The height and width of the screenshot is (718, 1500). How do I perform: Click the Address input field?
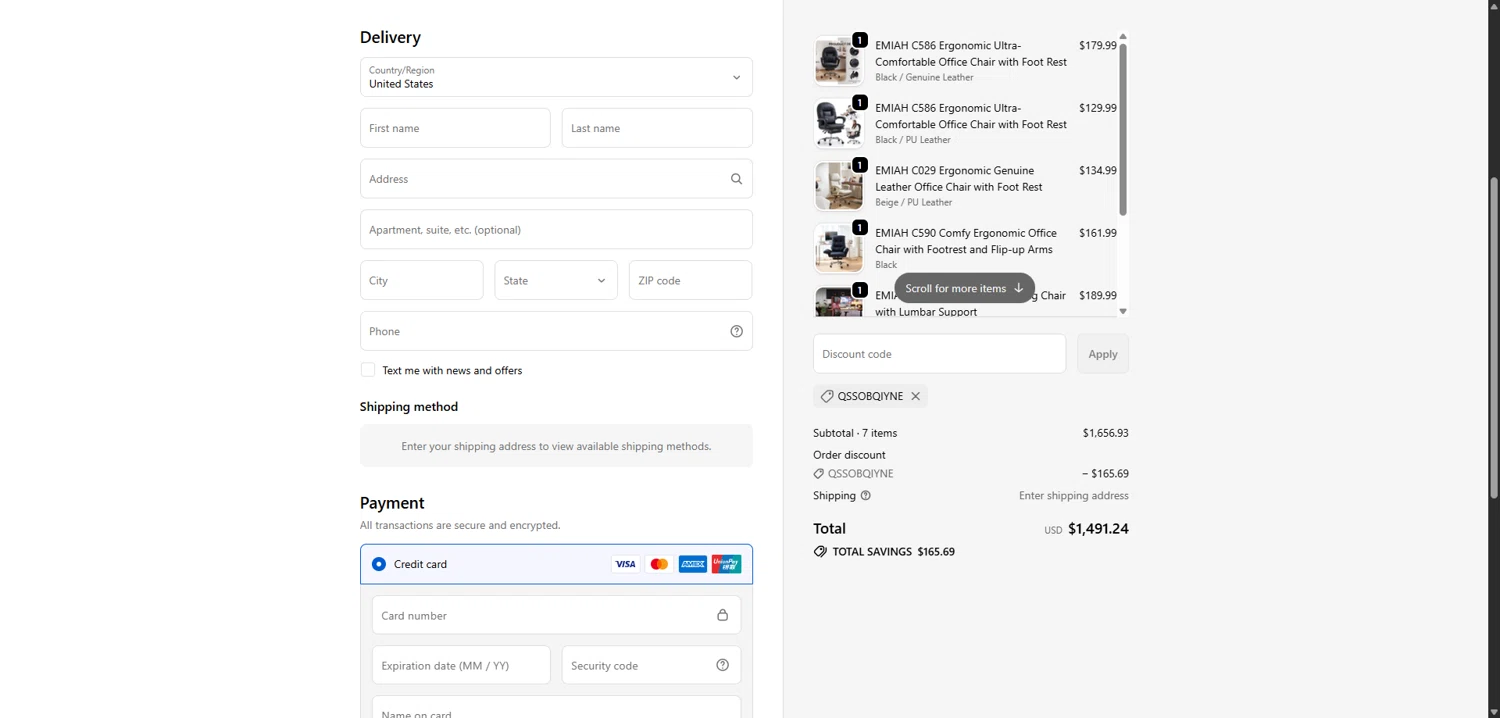coord(556,179)
